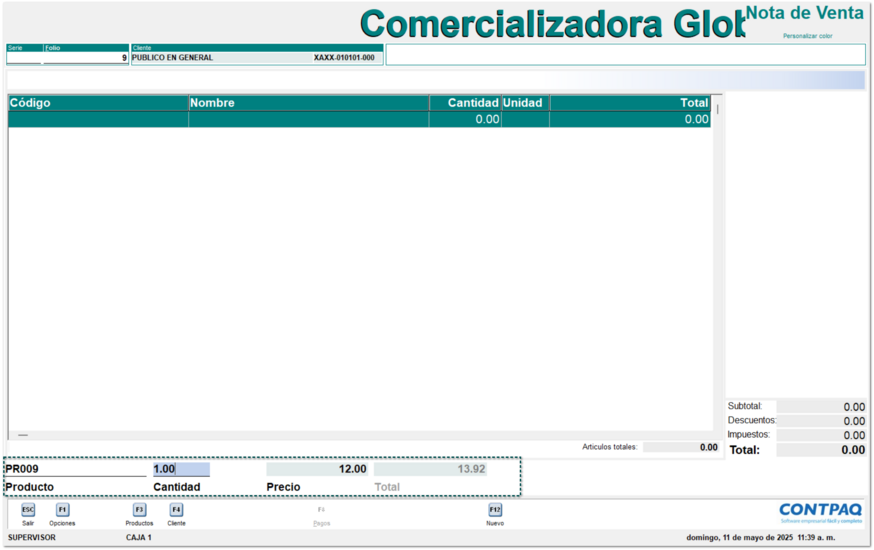Click the Nombre column header

click(308, 103)
